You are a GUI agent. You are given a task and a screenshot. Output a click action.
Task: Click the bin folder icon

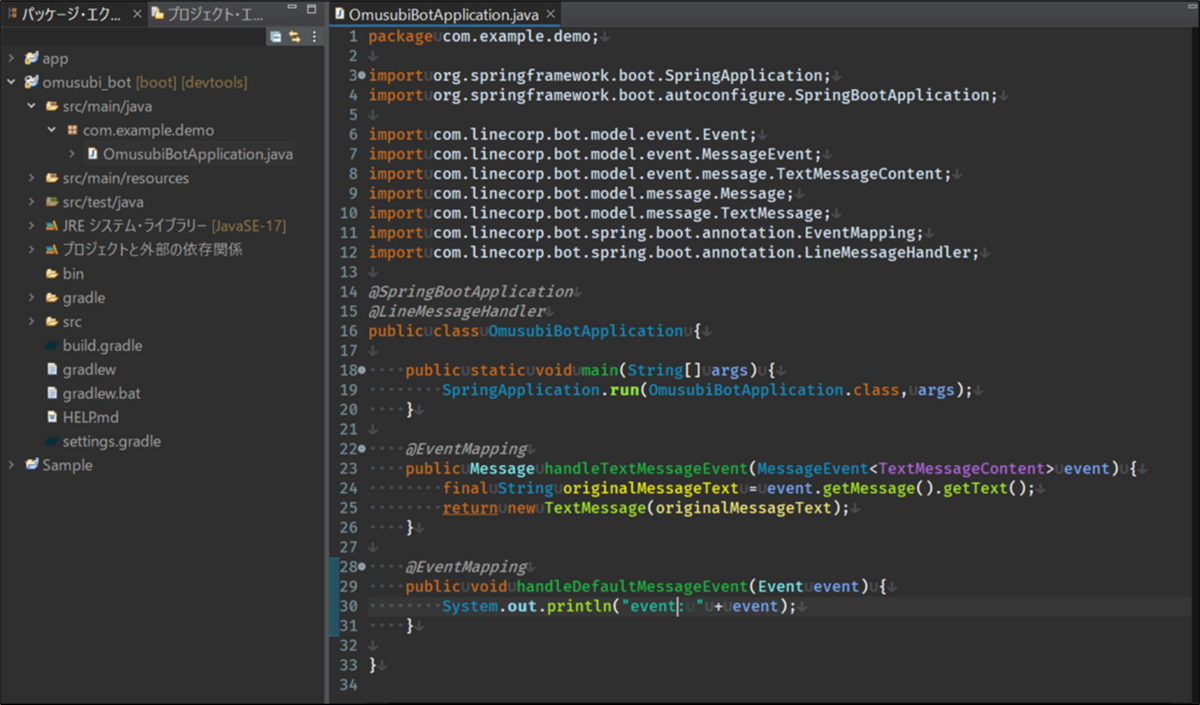point(52,274)
